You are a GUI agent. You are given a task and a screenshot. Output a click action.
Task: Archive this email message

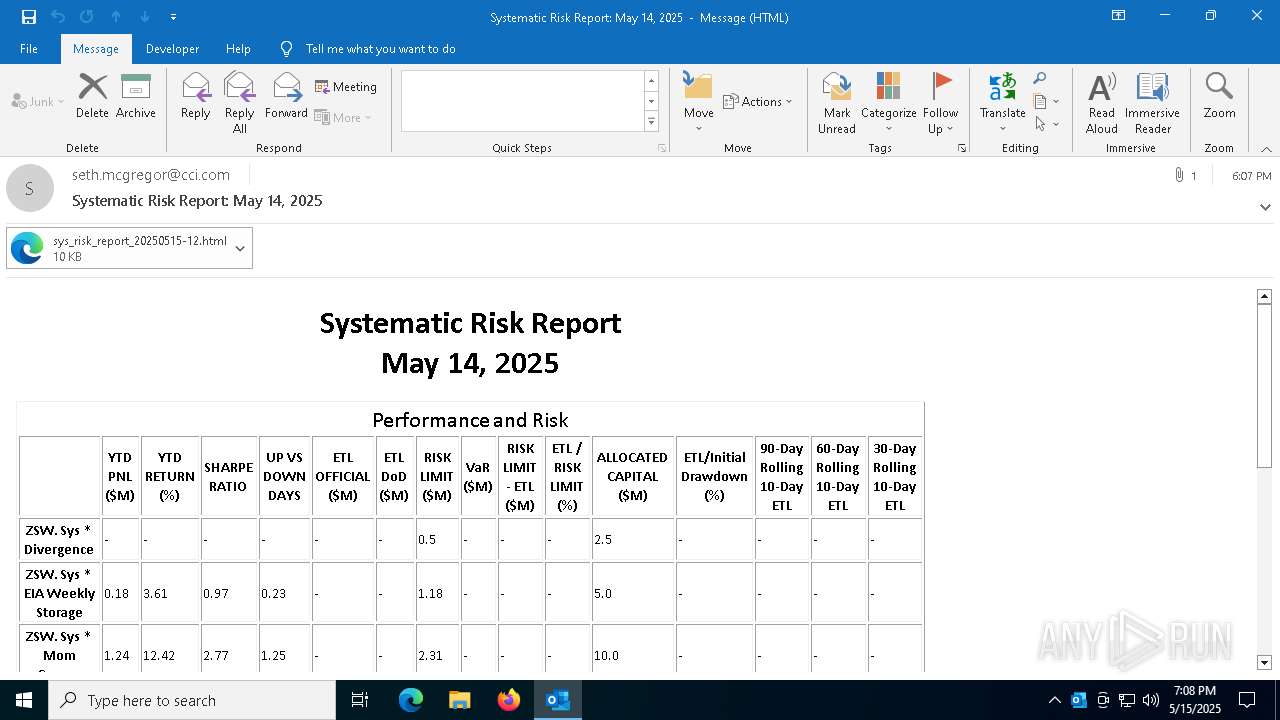pos(135,97)
